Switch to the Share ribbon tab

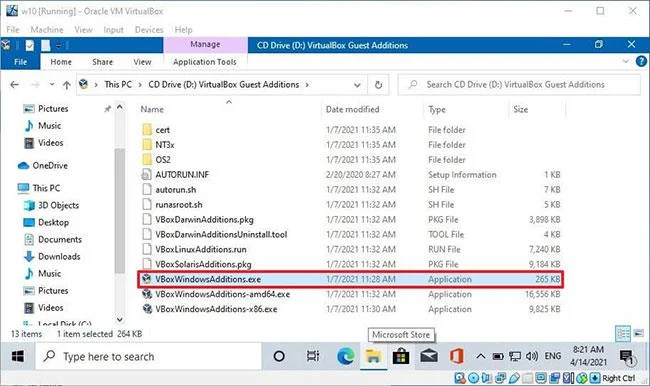102,62
